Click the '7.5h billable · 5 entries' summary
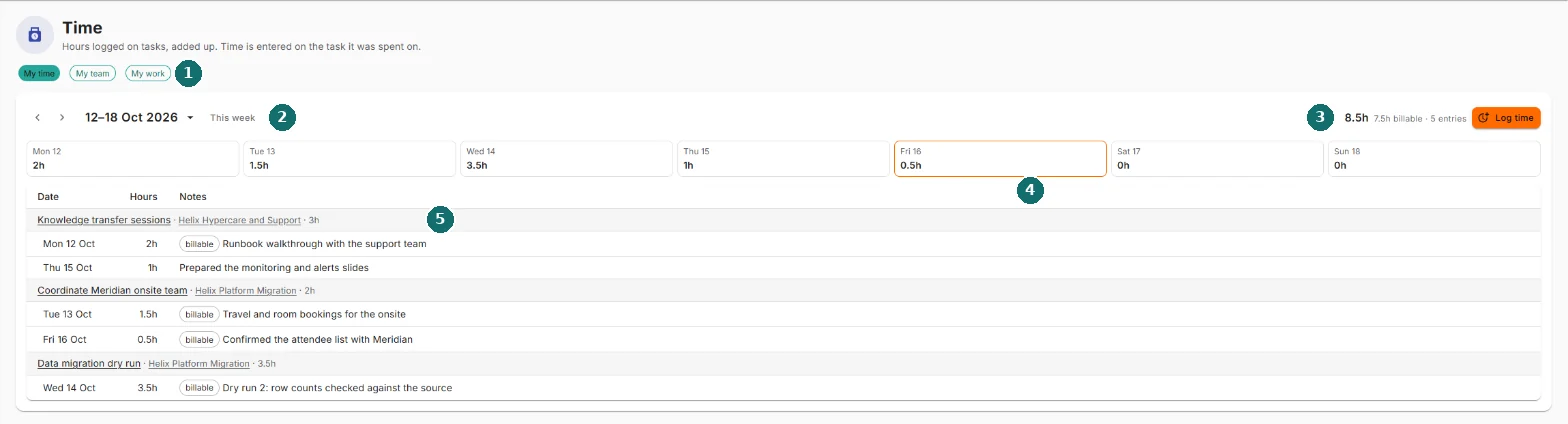 (1420, 118)
